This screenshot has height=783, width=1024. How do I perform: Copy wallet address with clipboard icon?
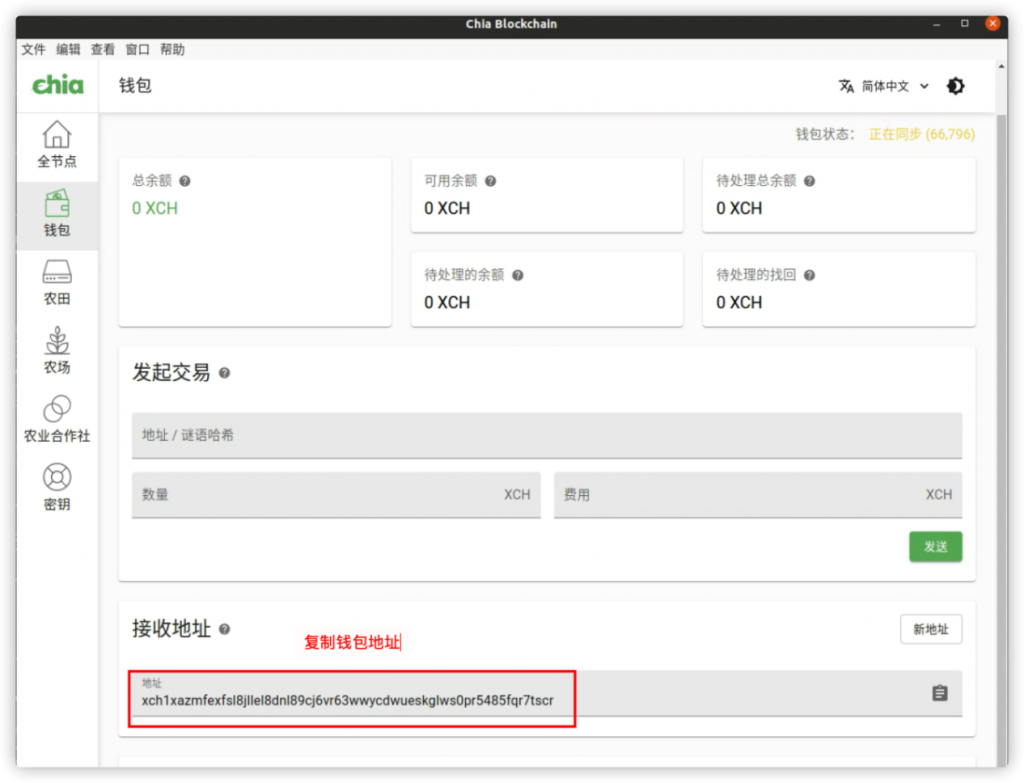pyautogui.click(x=939, y=693)
